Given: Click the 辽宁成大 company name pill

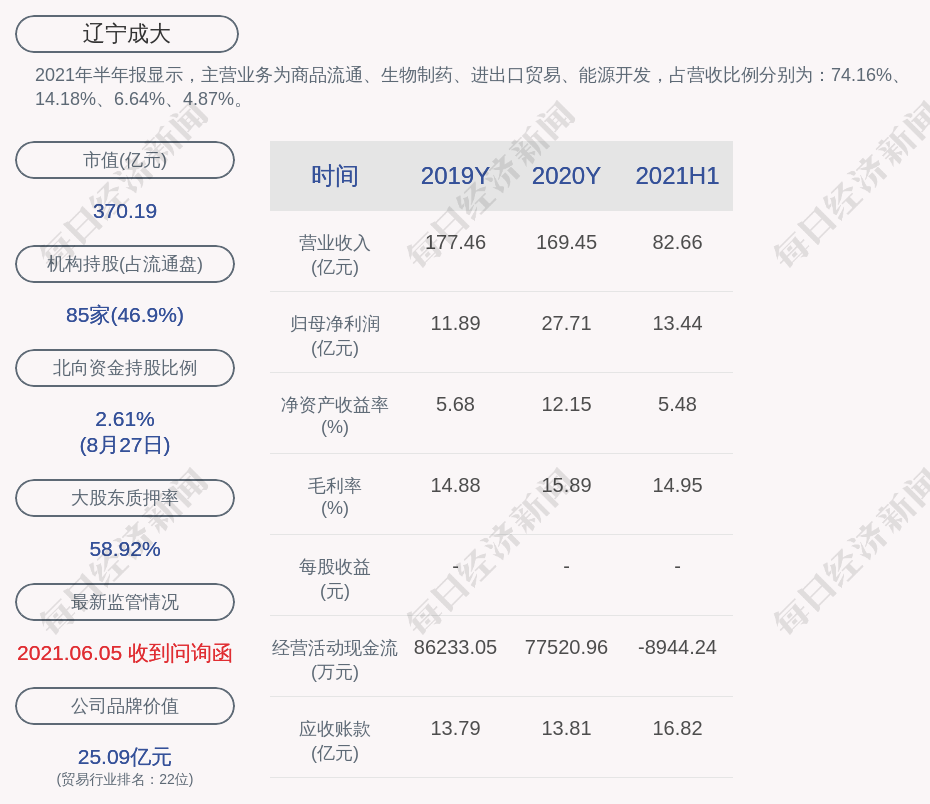Looking at the screenshot, I should tap(126, 34).
